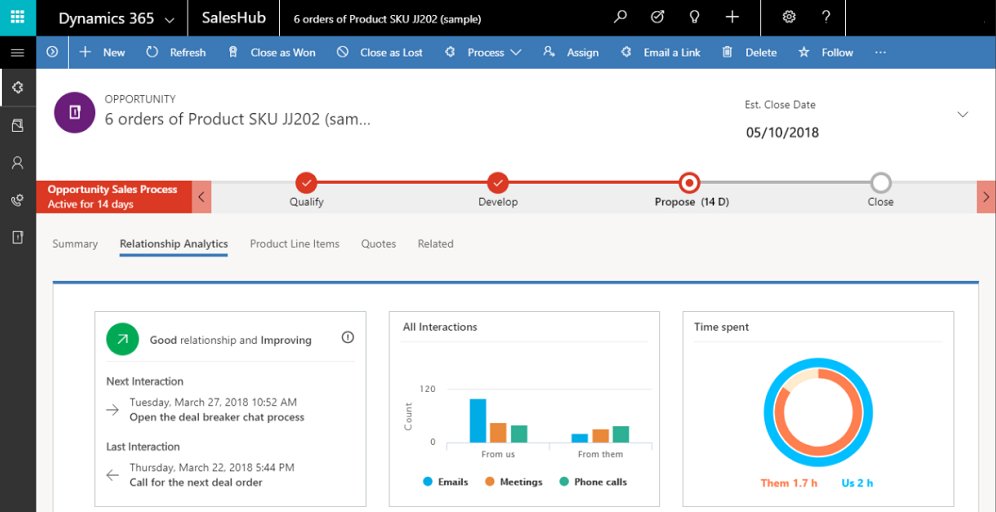The width and height of the screenshot is (996, 512).
Task: Toggle the Meetings legend item
Action: tap(514, 482)
